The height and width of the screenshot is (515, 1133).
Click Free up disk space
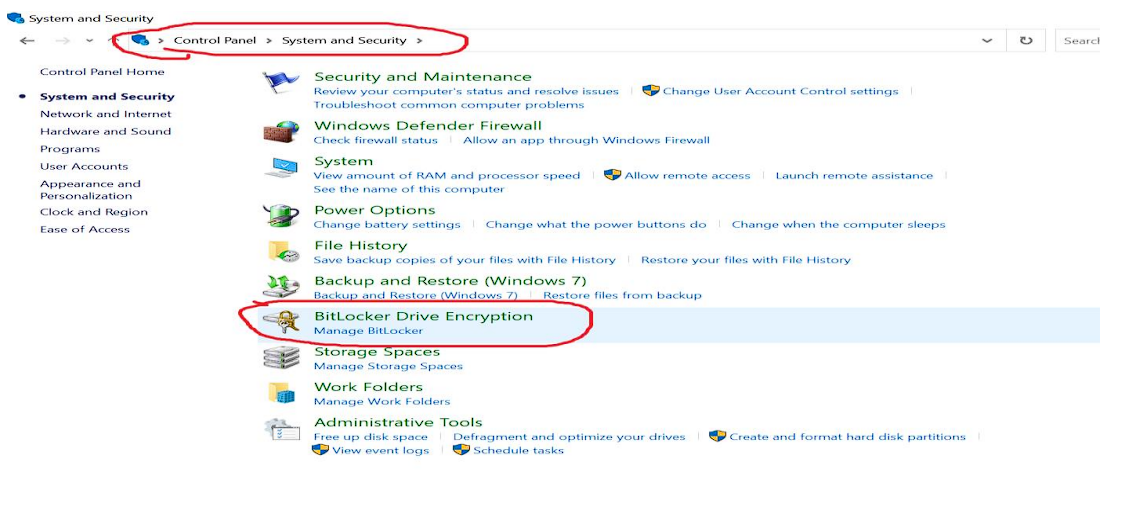(x=371, y=437)
